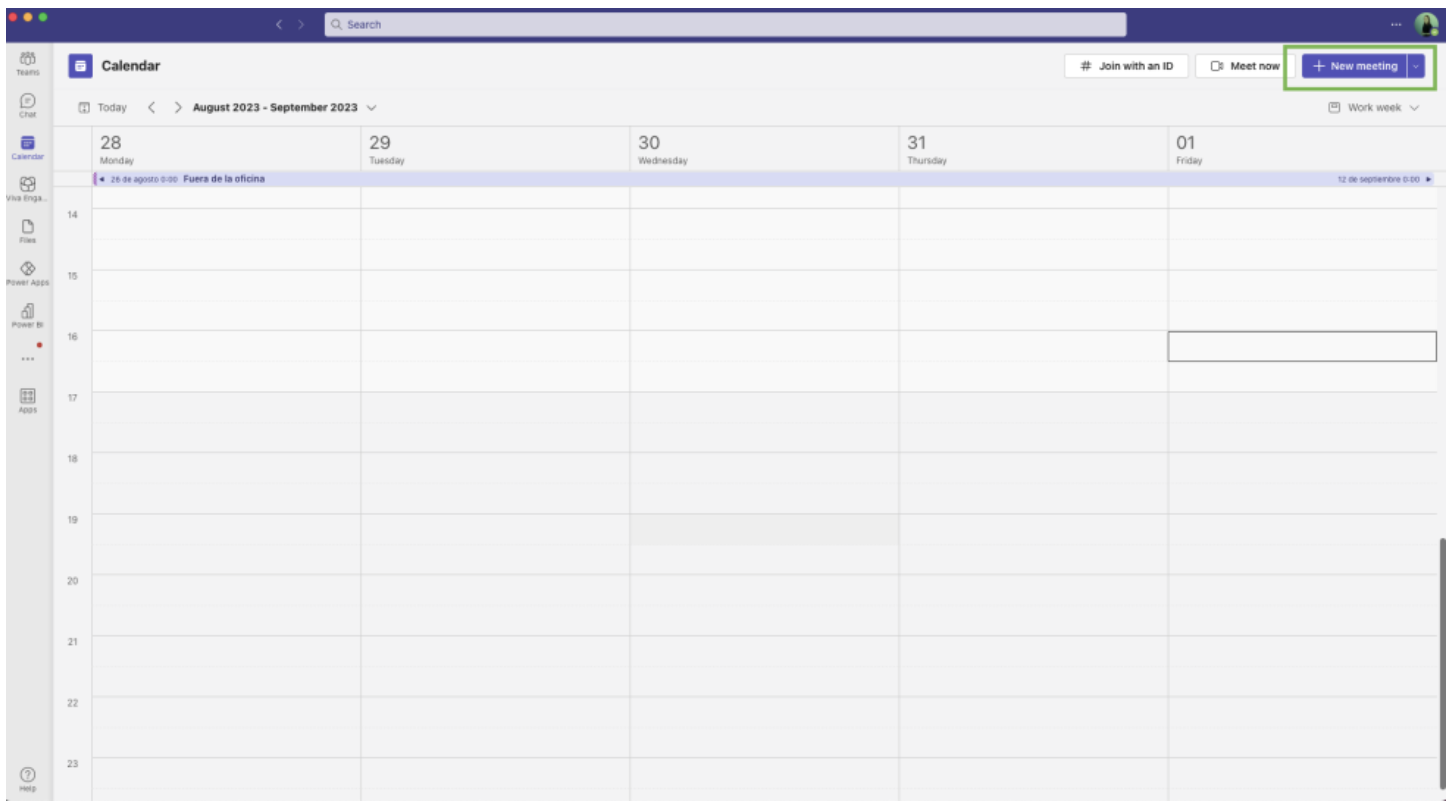Launch Power Apps from sidebar
1454x806 pixels.
pos(27,272)
